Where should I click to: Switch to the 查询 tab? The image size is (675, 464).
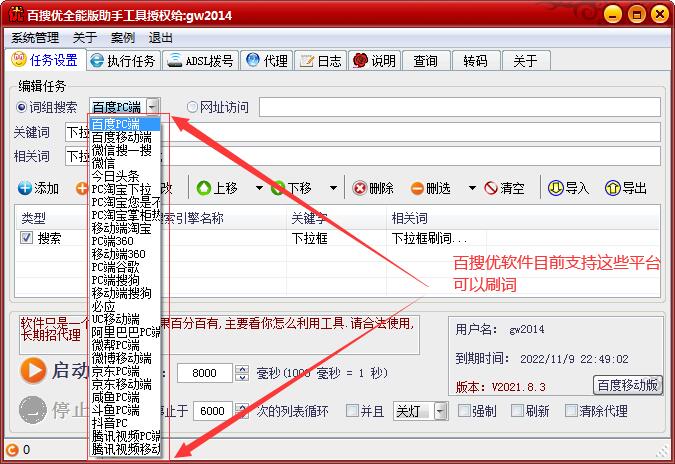coord(426,61)
